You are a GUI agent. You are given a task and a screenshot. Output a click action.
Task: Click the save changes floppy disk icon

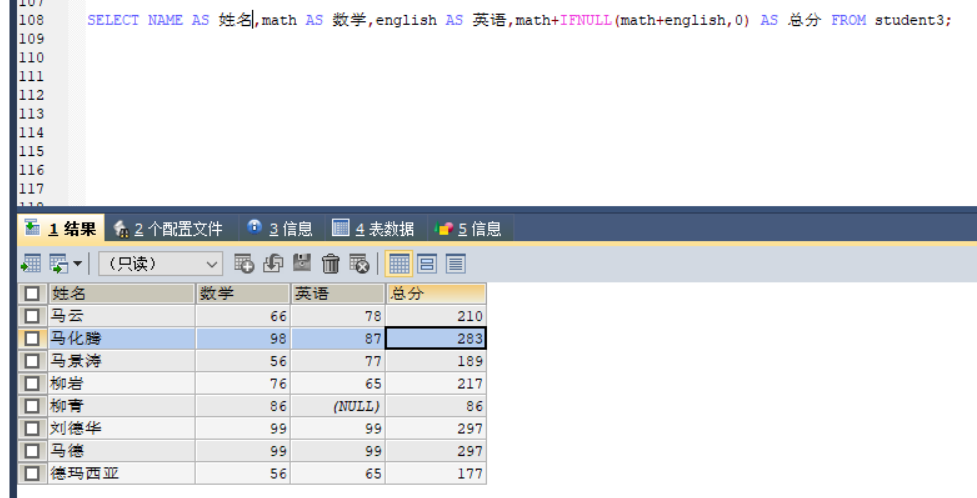coord(302,264)
